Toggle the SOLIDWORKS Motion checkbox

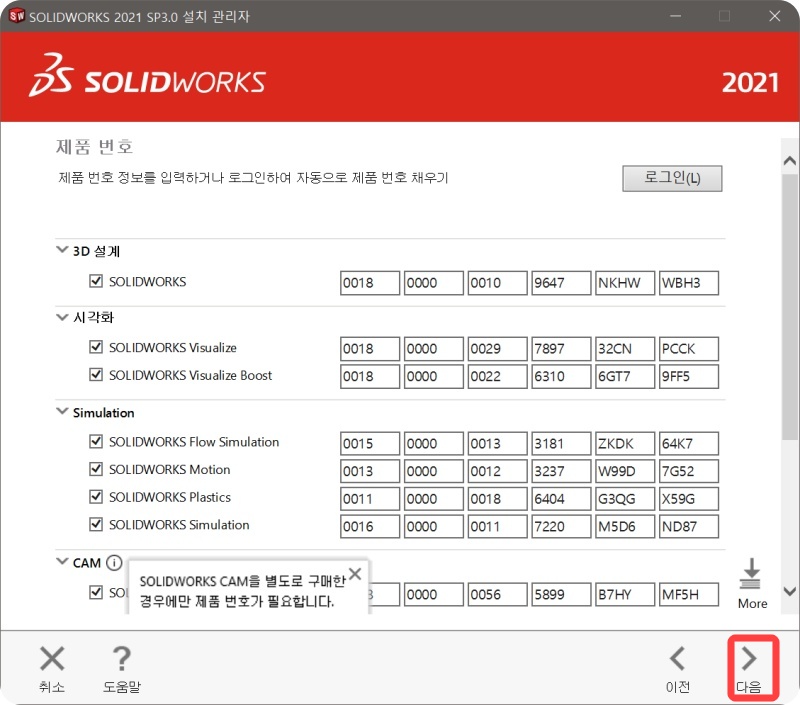tap(96, 470)
